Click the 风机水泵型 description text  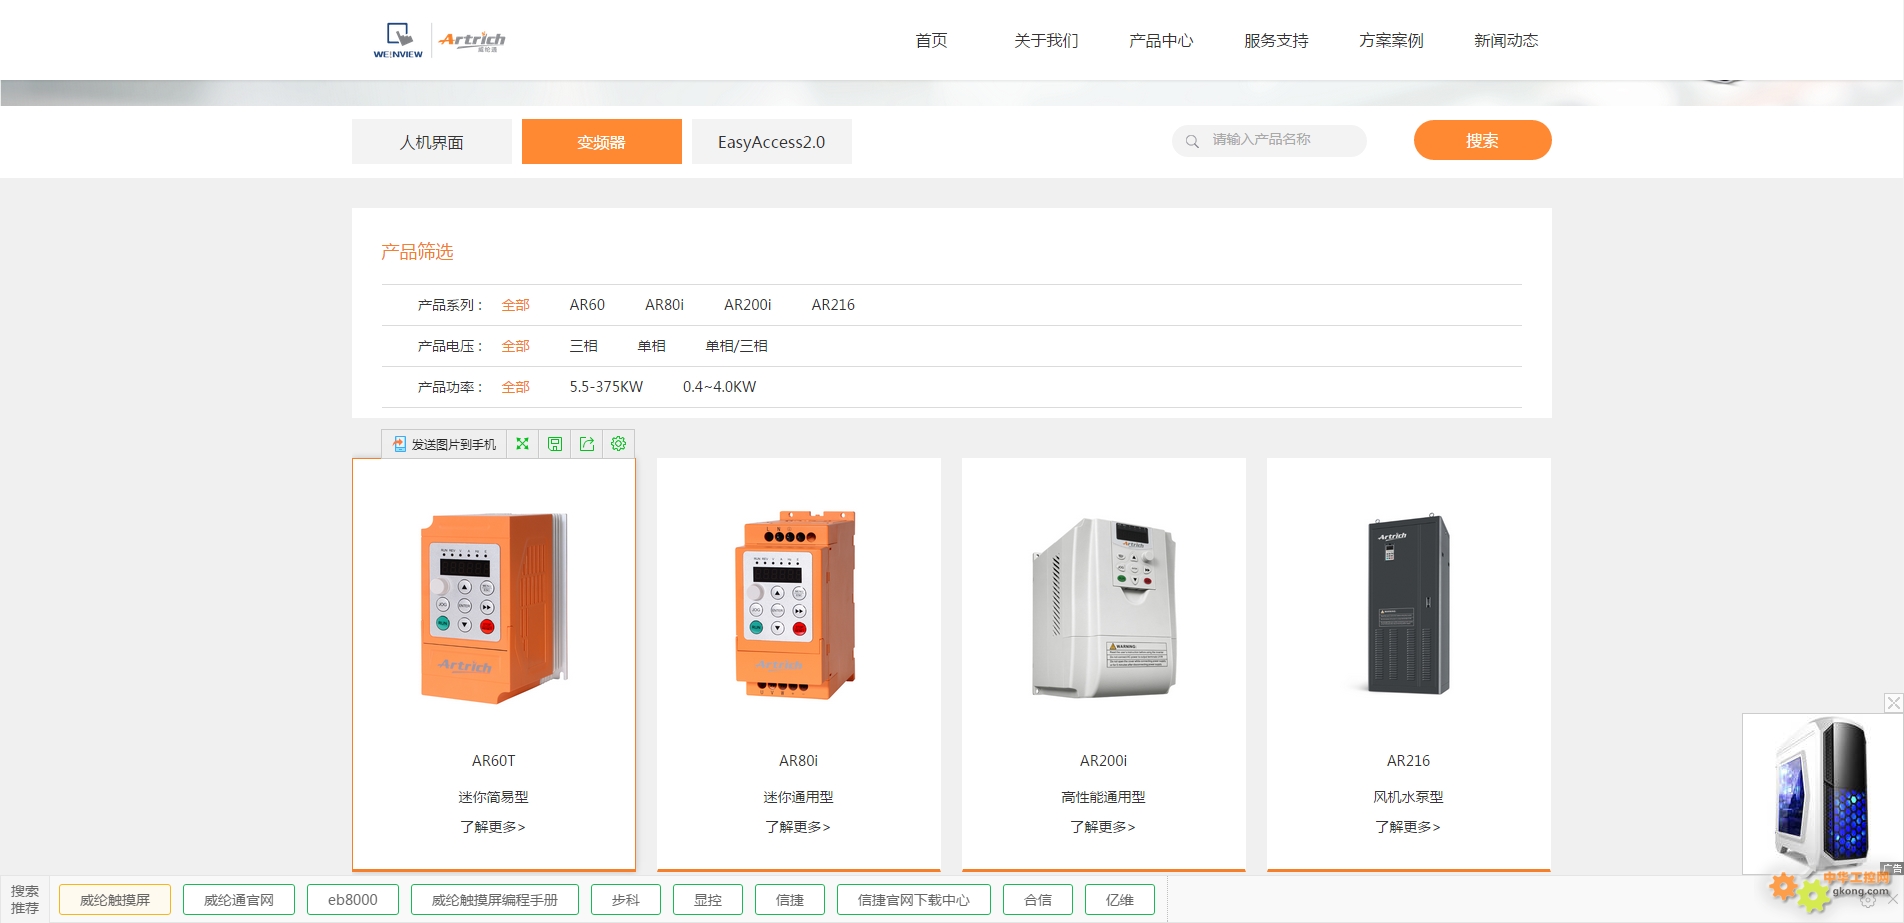[1408, 797]
